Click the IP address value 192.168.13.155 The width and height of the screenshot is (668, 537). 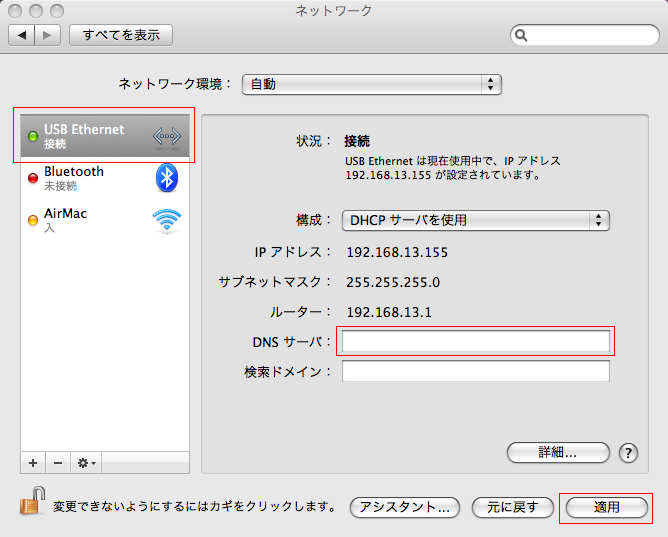click(x=397, y=252)
